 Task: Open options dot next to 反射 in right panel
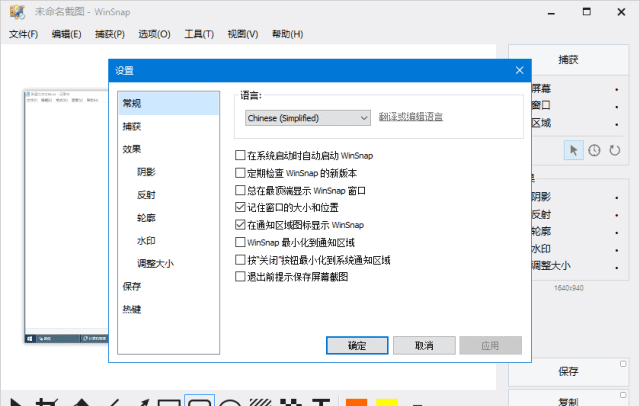click(x=617, y=215)
